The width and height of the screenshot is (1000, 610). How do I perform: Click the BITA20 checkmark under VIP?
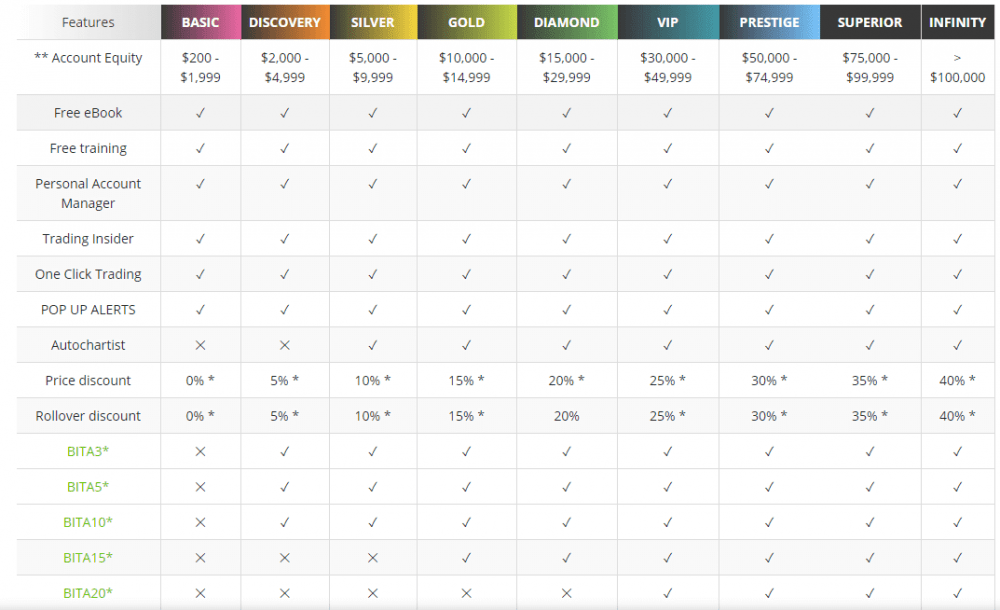point(668,593)
